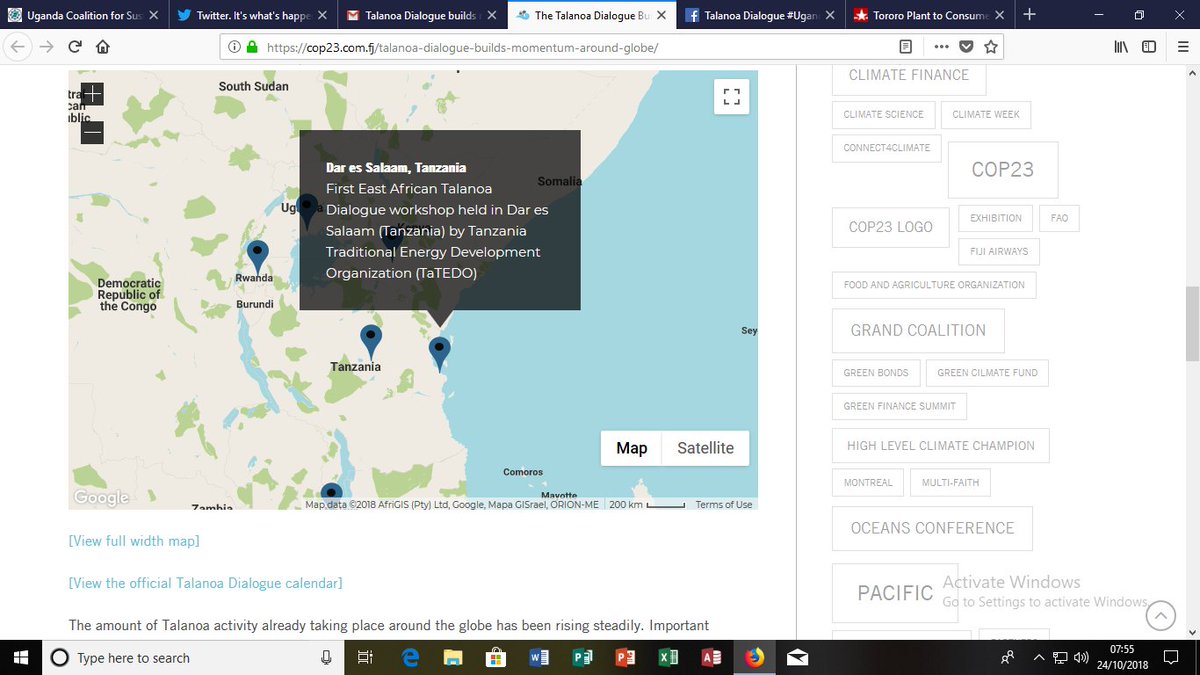The height and width of the screenshot is (675, 1200).
Task: Open the Firefox library
Action: click(x=1121, y=47)
